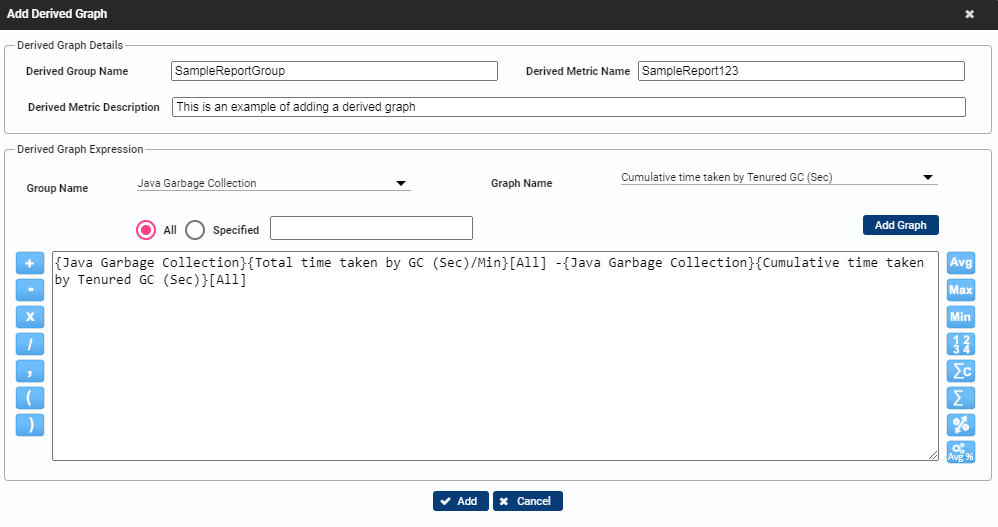Cancel the derived graph dialog
This screenshot has height=527, width=998.
[x=528, y=501]
